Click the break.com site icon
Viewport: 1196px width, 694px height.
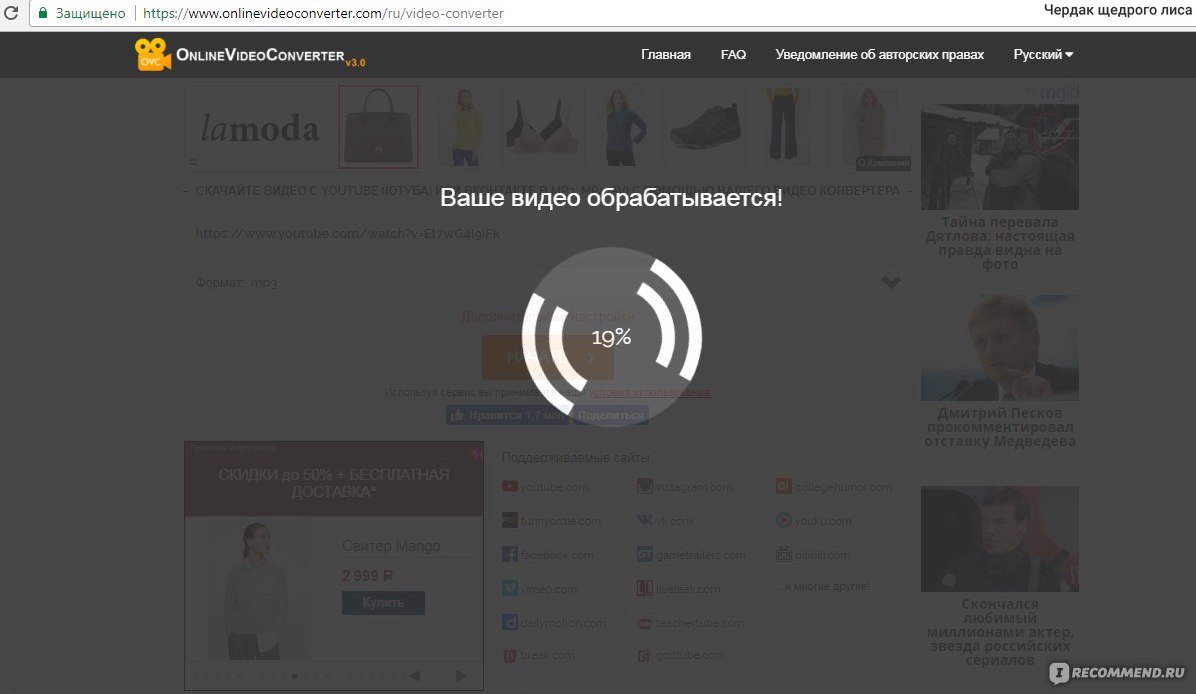510,655
